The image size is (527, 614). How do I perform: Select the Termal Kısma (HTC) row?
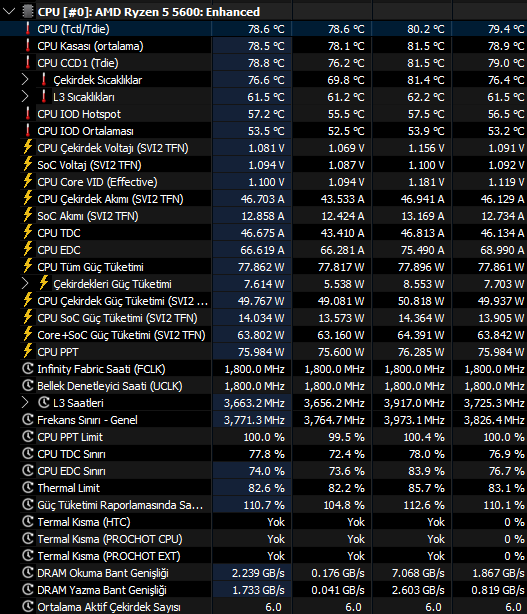264,522
